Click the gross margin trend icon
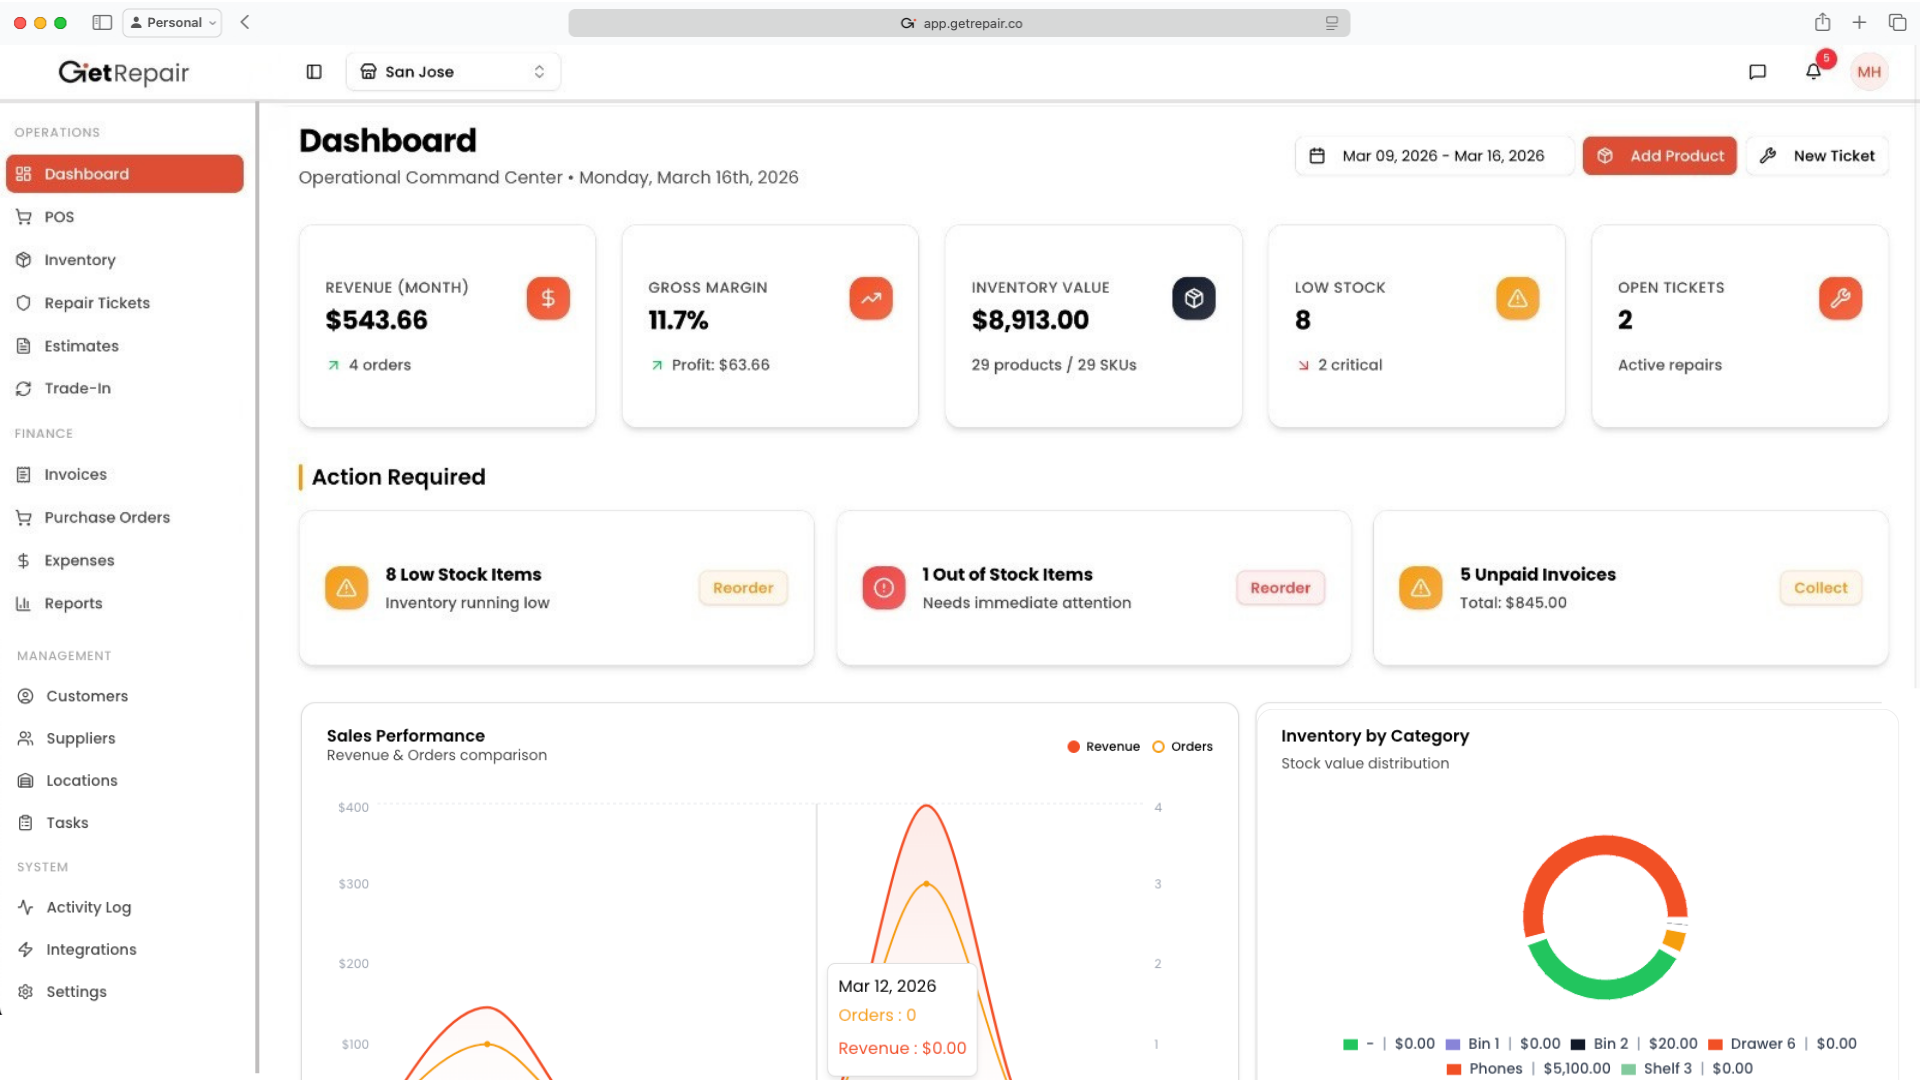 870,298
